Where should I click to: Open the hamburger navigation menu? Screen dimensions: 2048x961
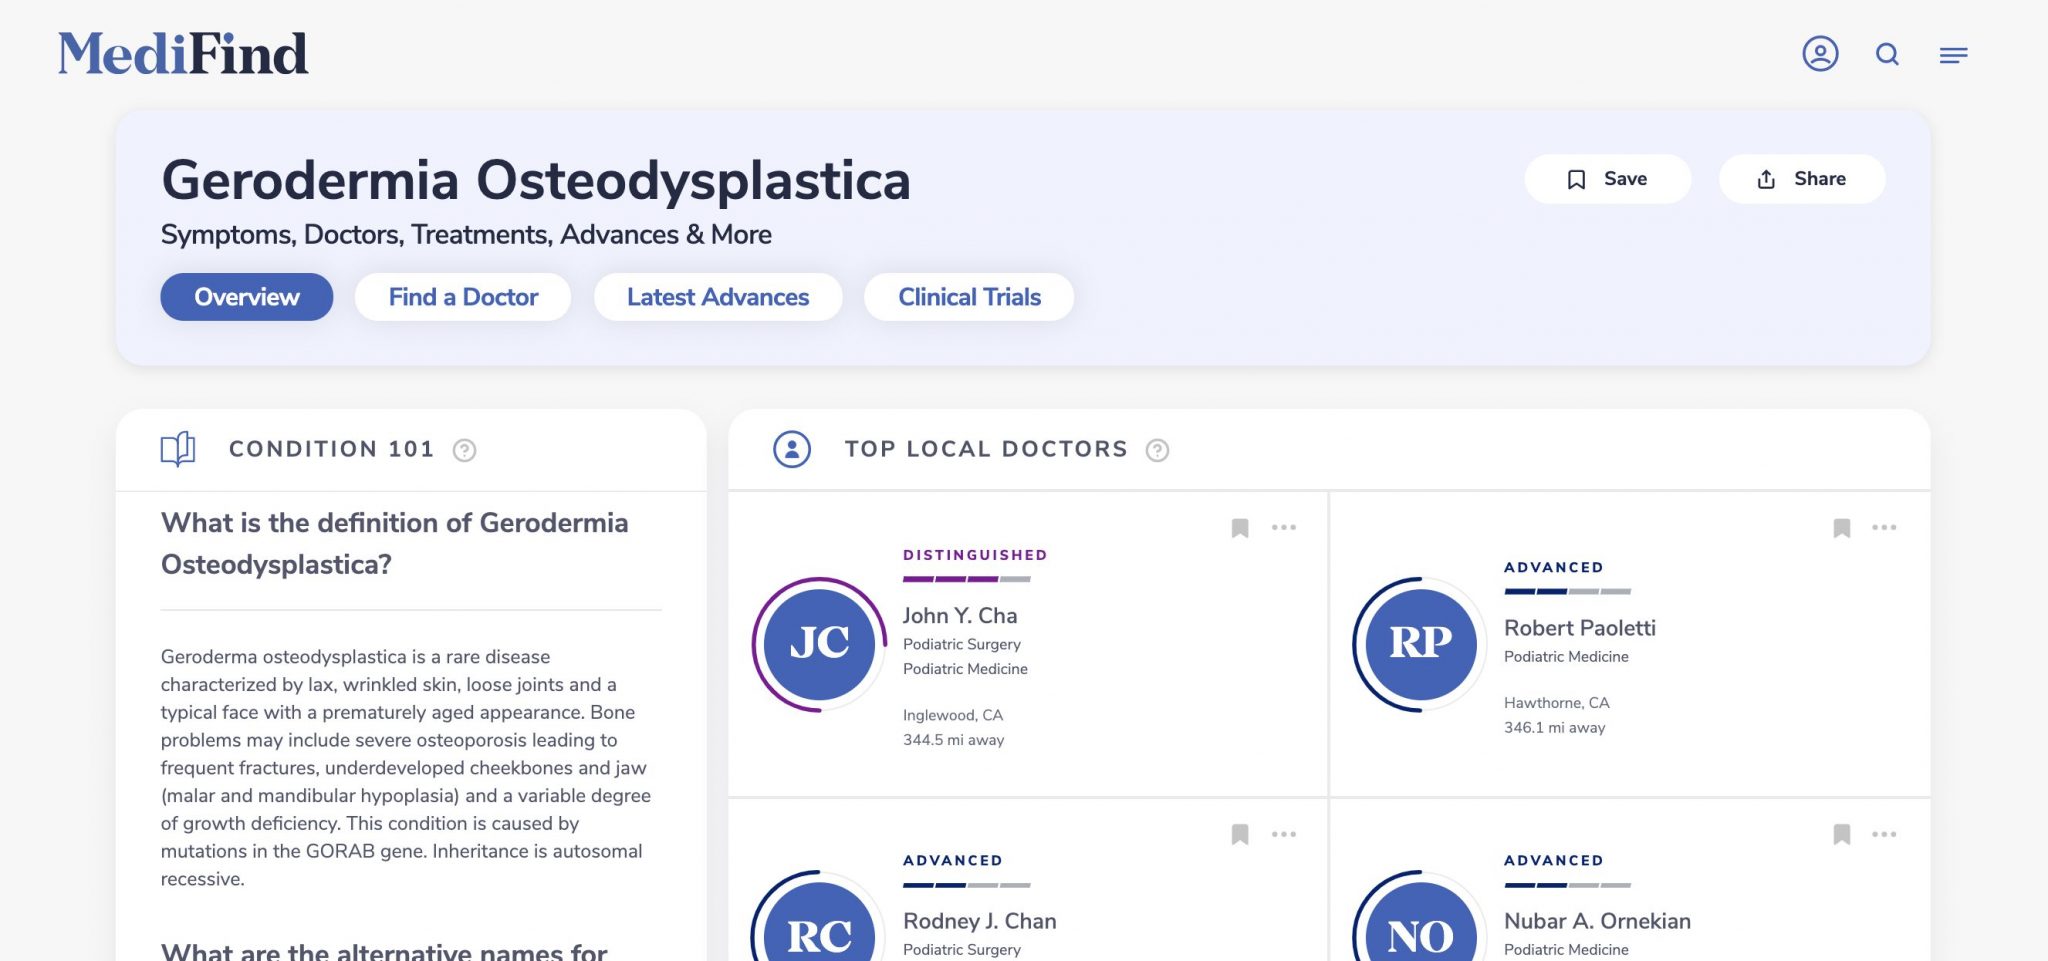coord(1952,55)
